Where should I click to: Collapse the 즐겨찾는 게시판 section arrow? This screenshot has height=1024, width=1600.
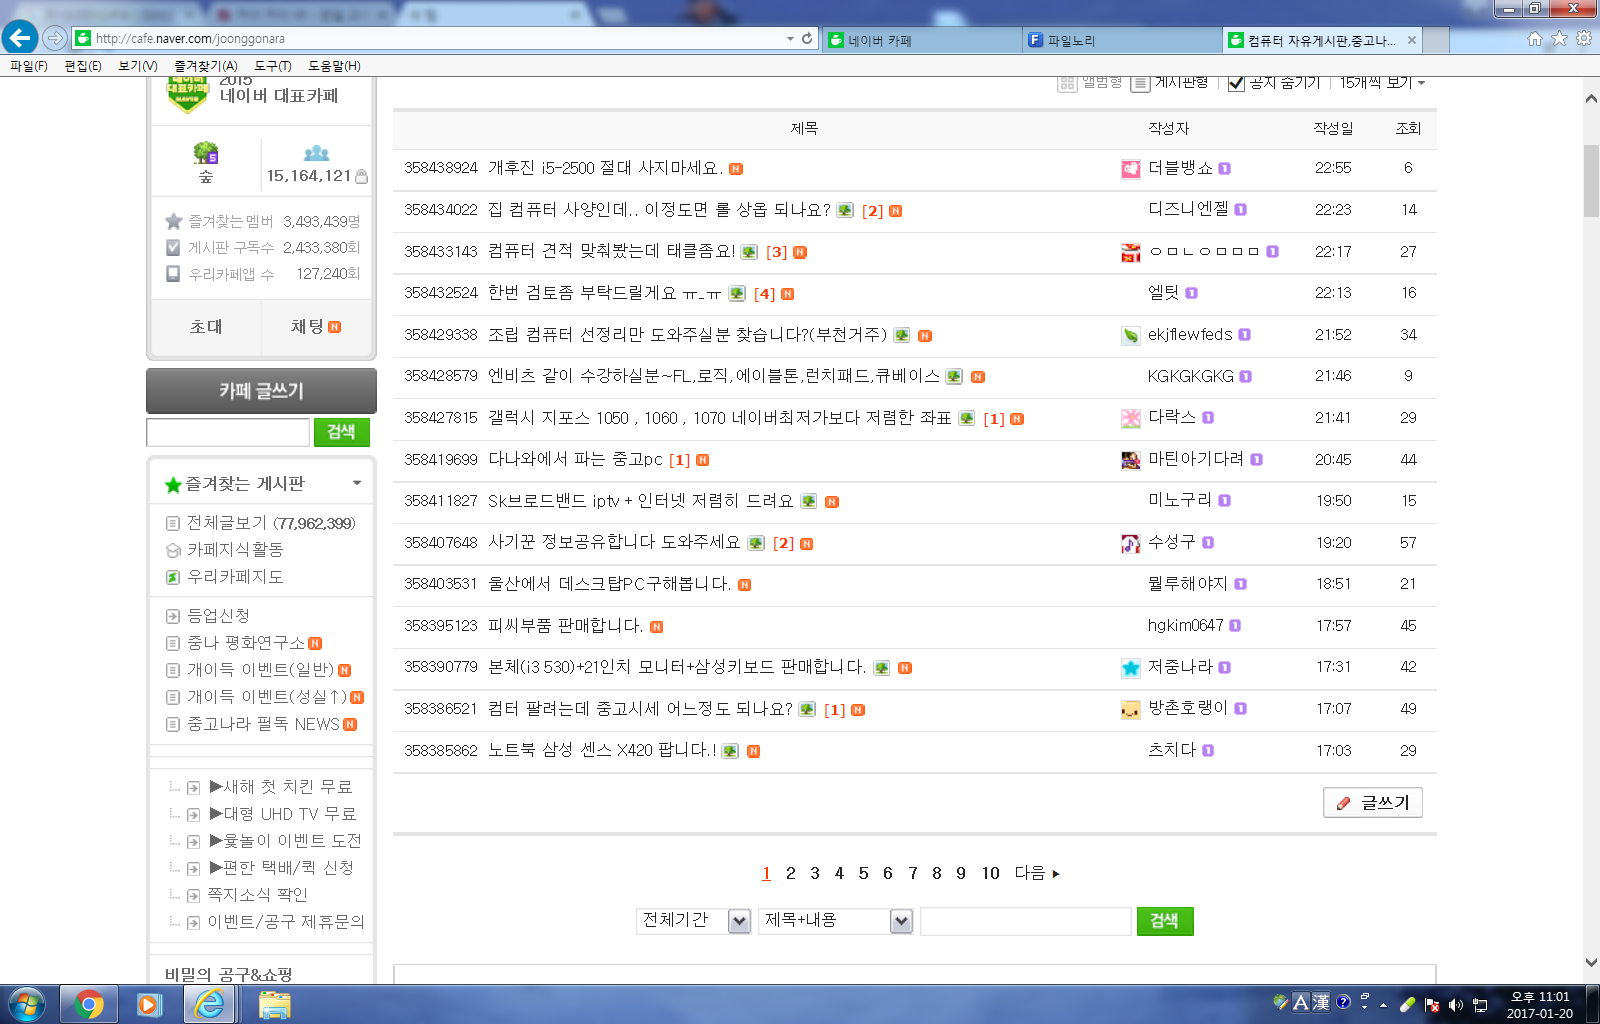click(x=357, y=483)
